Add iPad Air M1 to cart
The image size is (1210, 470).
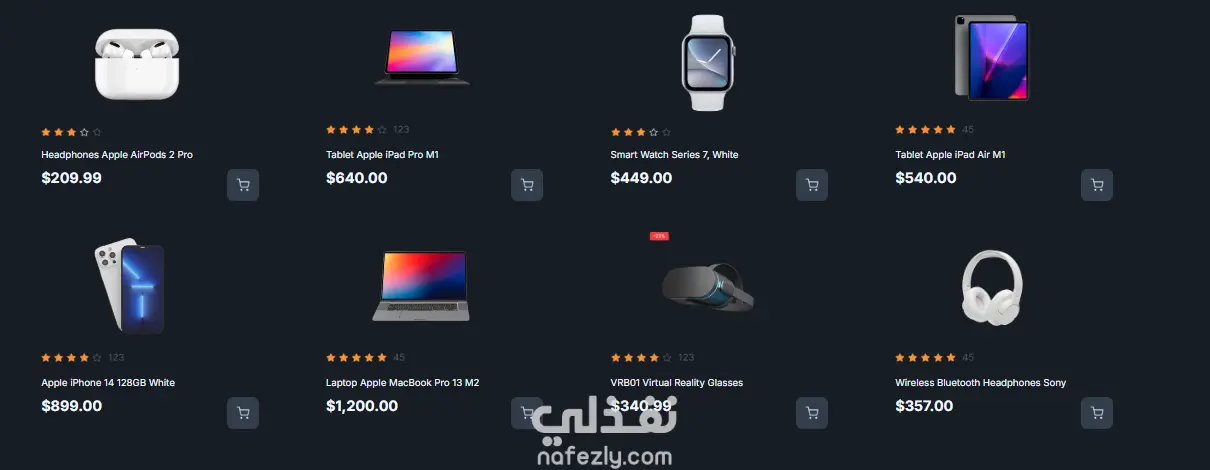coord(1097,185)
